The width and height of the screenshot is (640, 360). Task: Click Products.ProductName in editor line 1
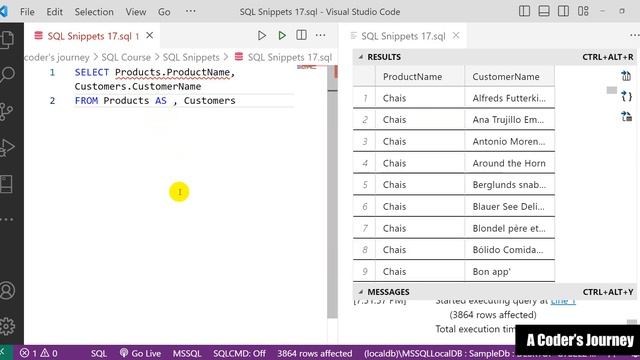click(x=172, y=73)
